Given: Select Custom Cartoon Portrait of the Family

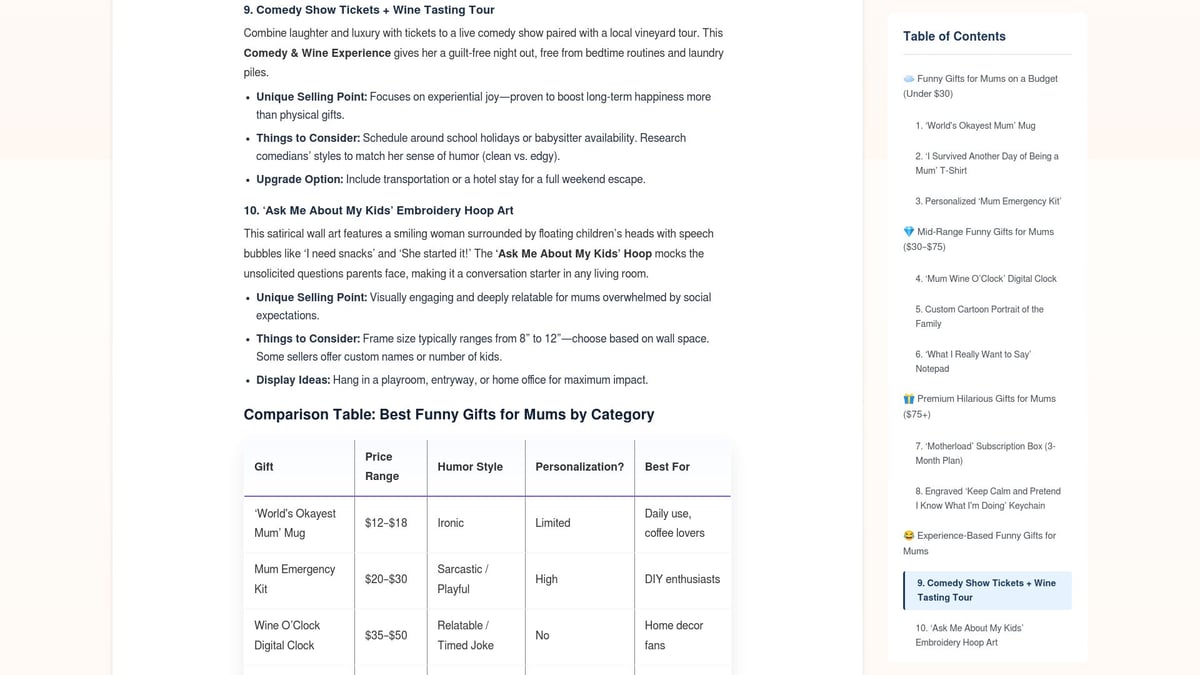Looking at the screenshot, I should [980, 316].
